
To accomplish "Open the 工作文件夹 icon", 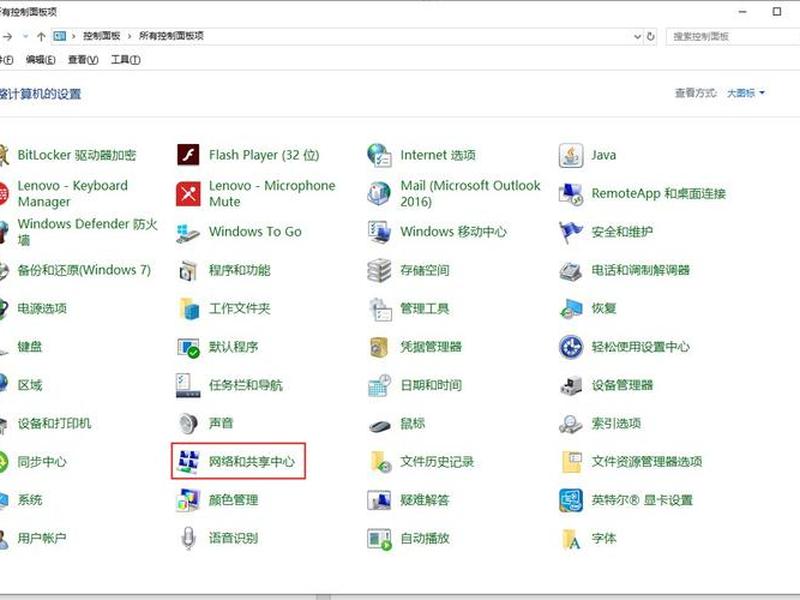I will [x=188, y=309].
